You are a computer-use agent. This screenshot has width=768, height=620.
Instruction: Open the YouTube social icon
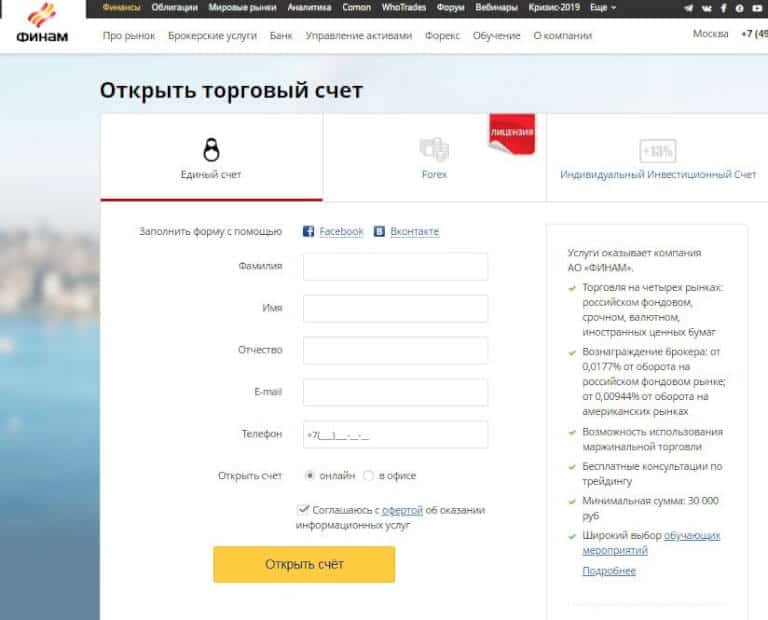coord(757,8)
